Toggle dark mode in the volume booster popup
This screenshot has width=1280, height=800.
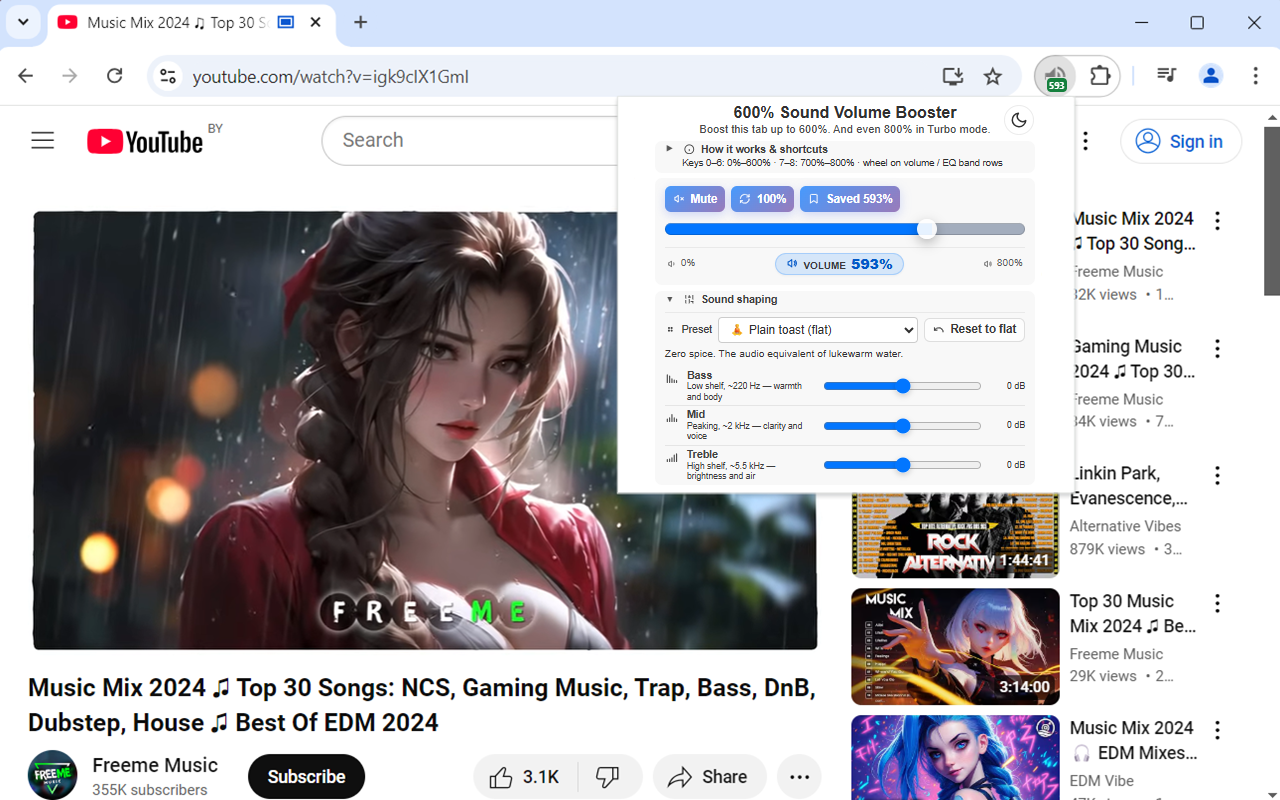click(1019, 120)
